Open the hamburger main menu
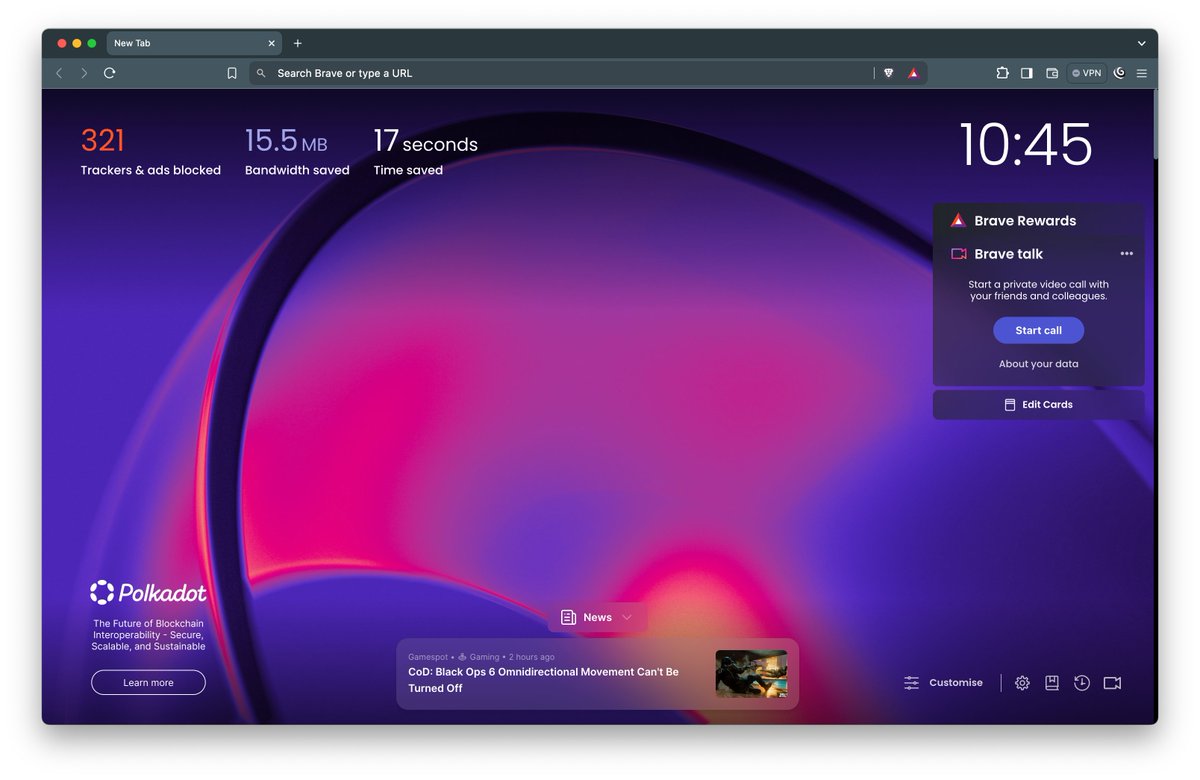The image size is (1200, 780). [1142, 73]
